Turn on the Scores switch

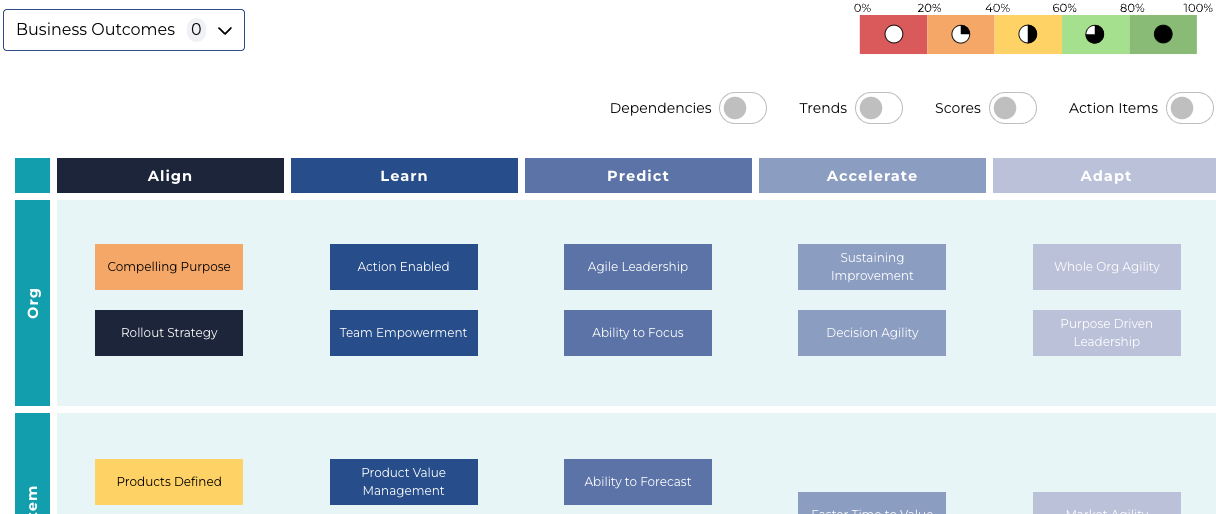(x=1012, y=108)
